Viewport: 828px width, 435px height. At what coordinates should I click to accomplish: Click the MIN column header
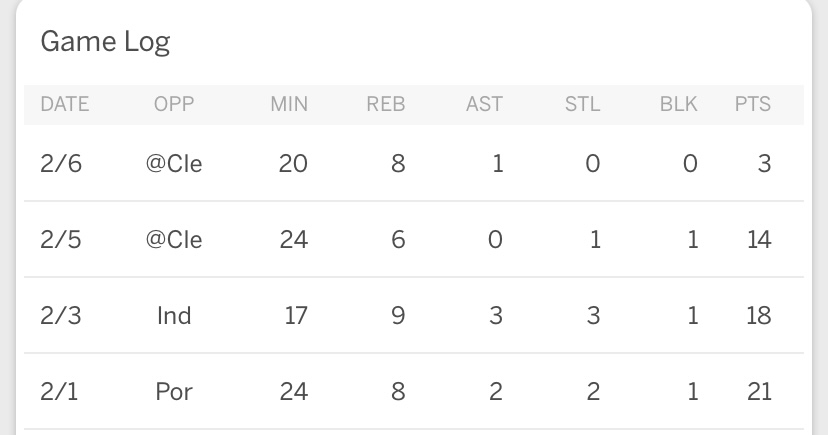tap(289, 104)
